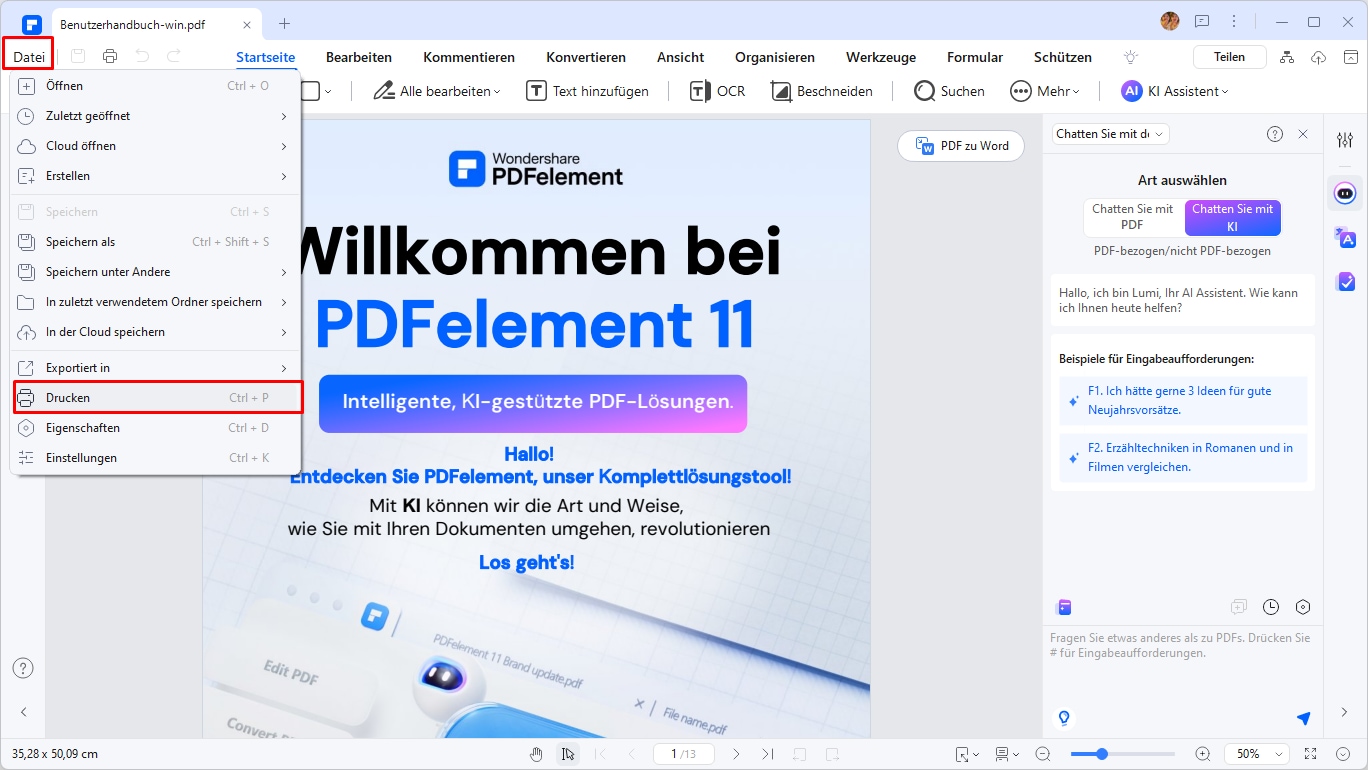The image size is (1368, 770).
Task: Open the Mehr dropdown in toolbar
Action: (x=1044, y=91)
